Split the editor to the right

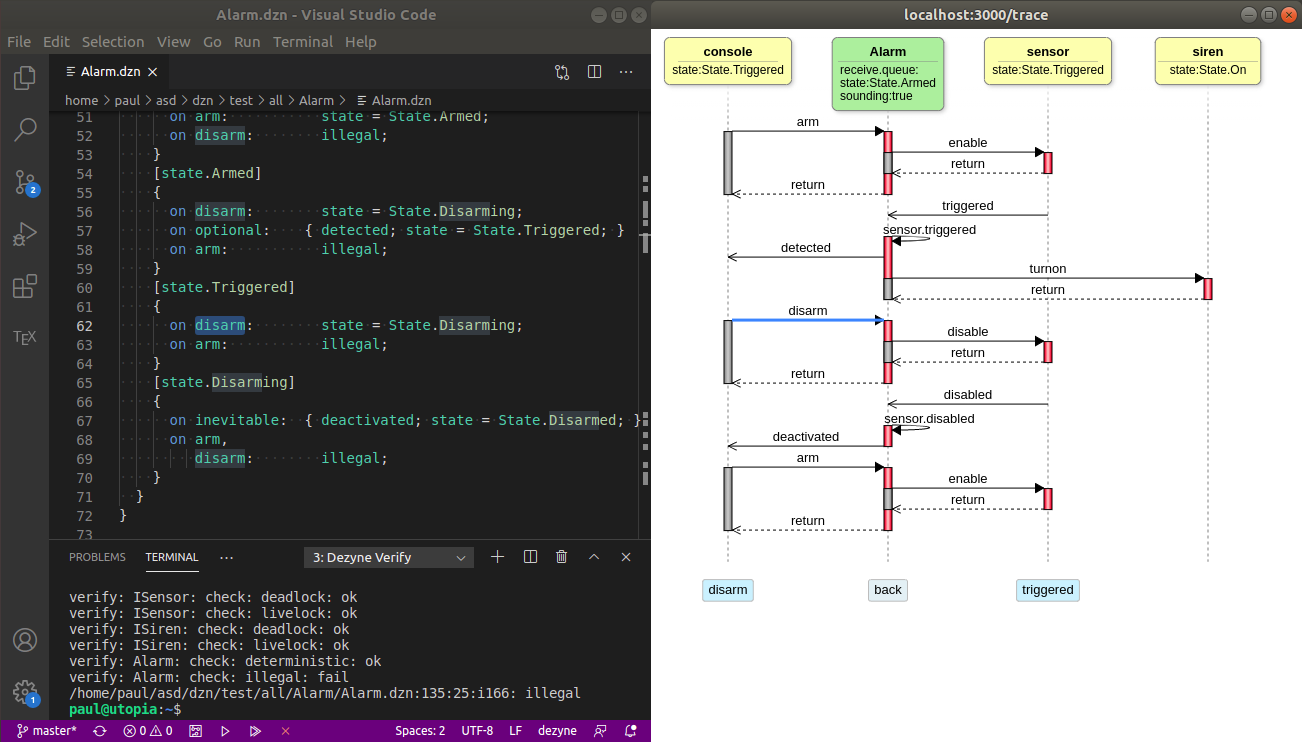[594, 72]
